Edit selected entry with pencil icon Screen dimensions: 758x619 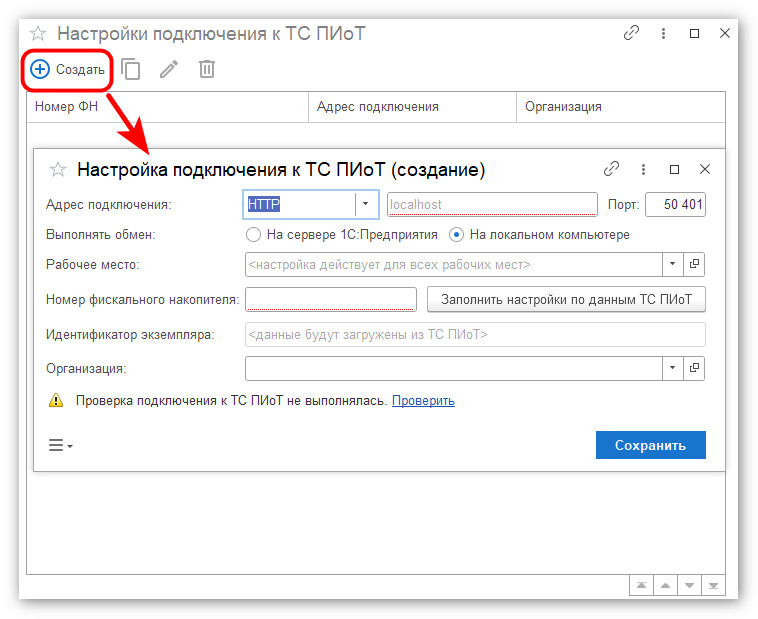tap(169, 69)
